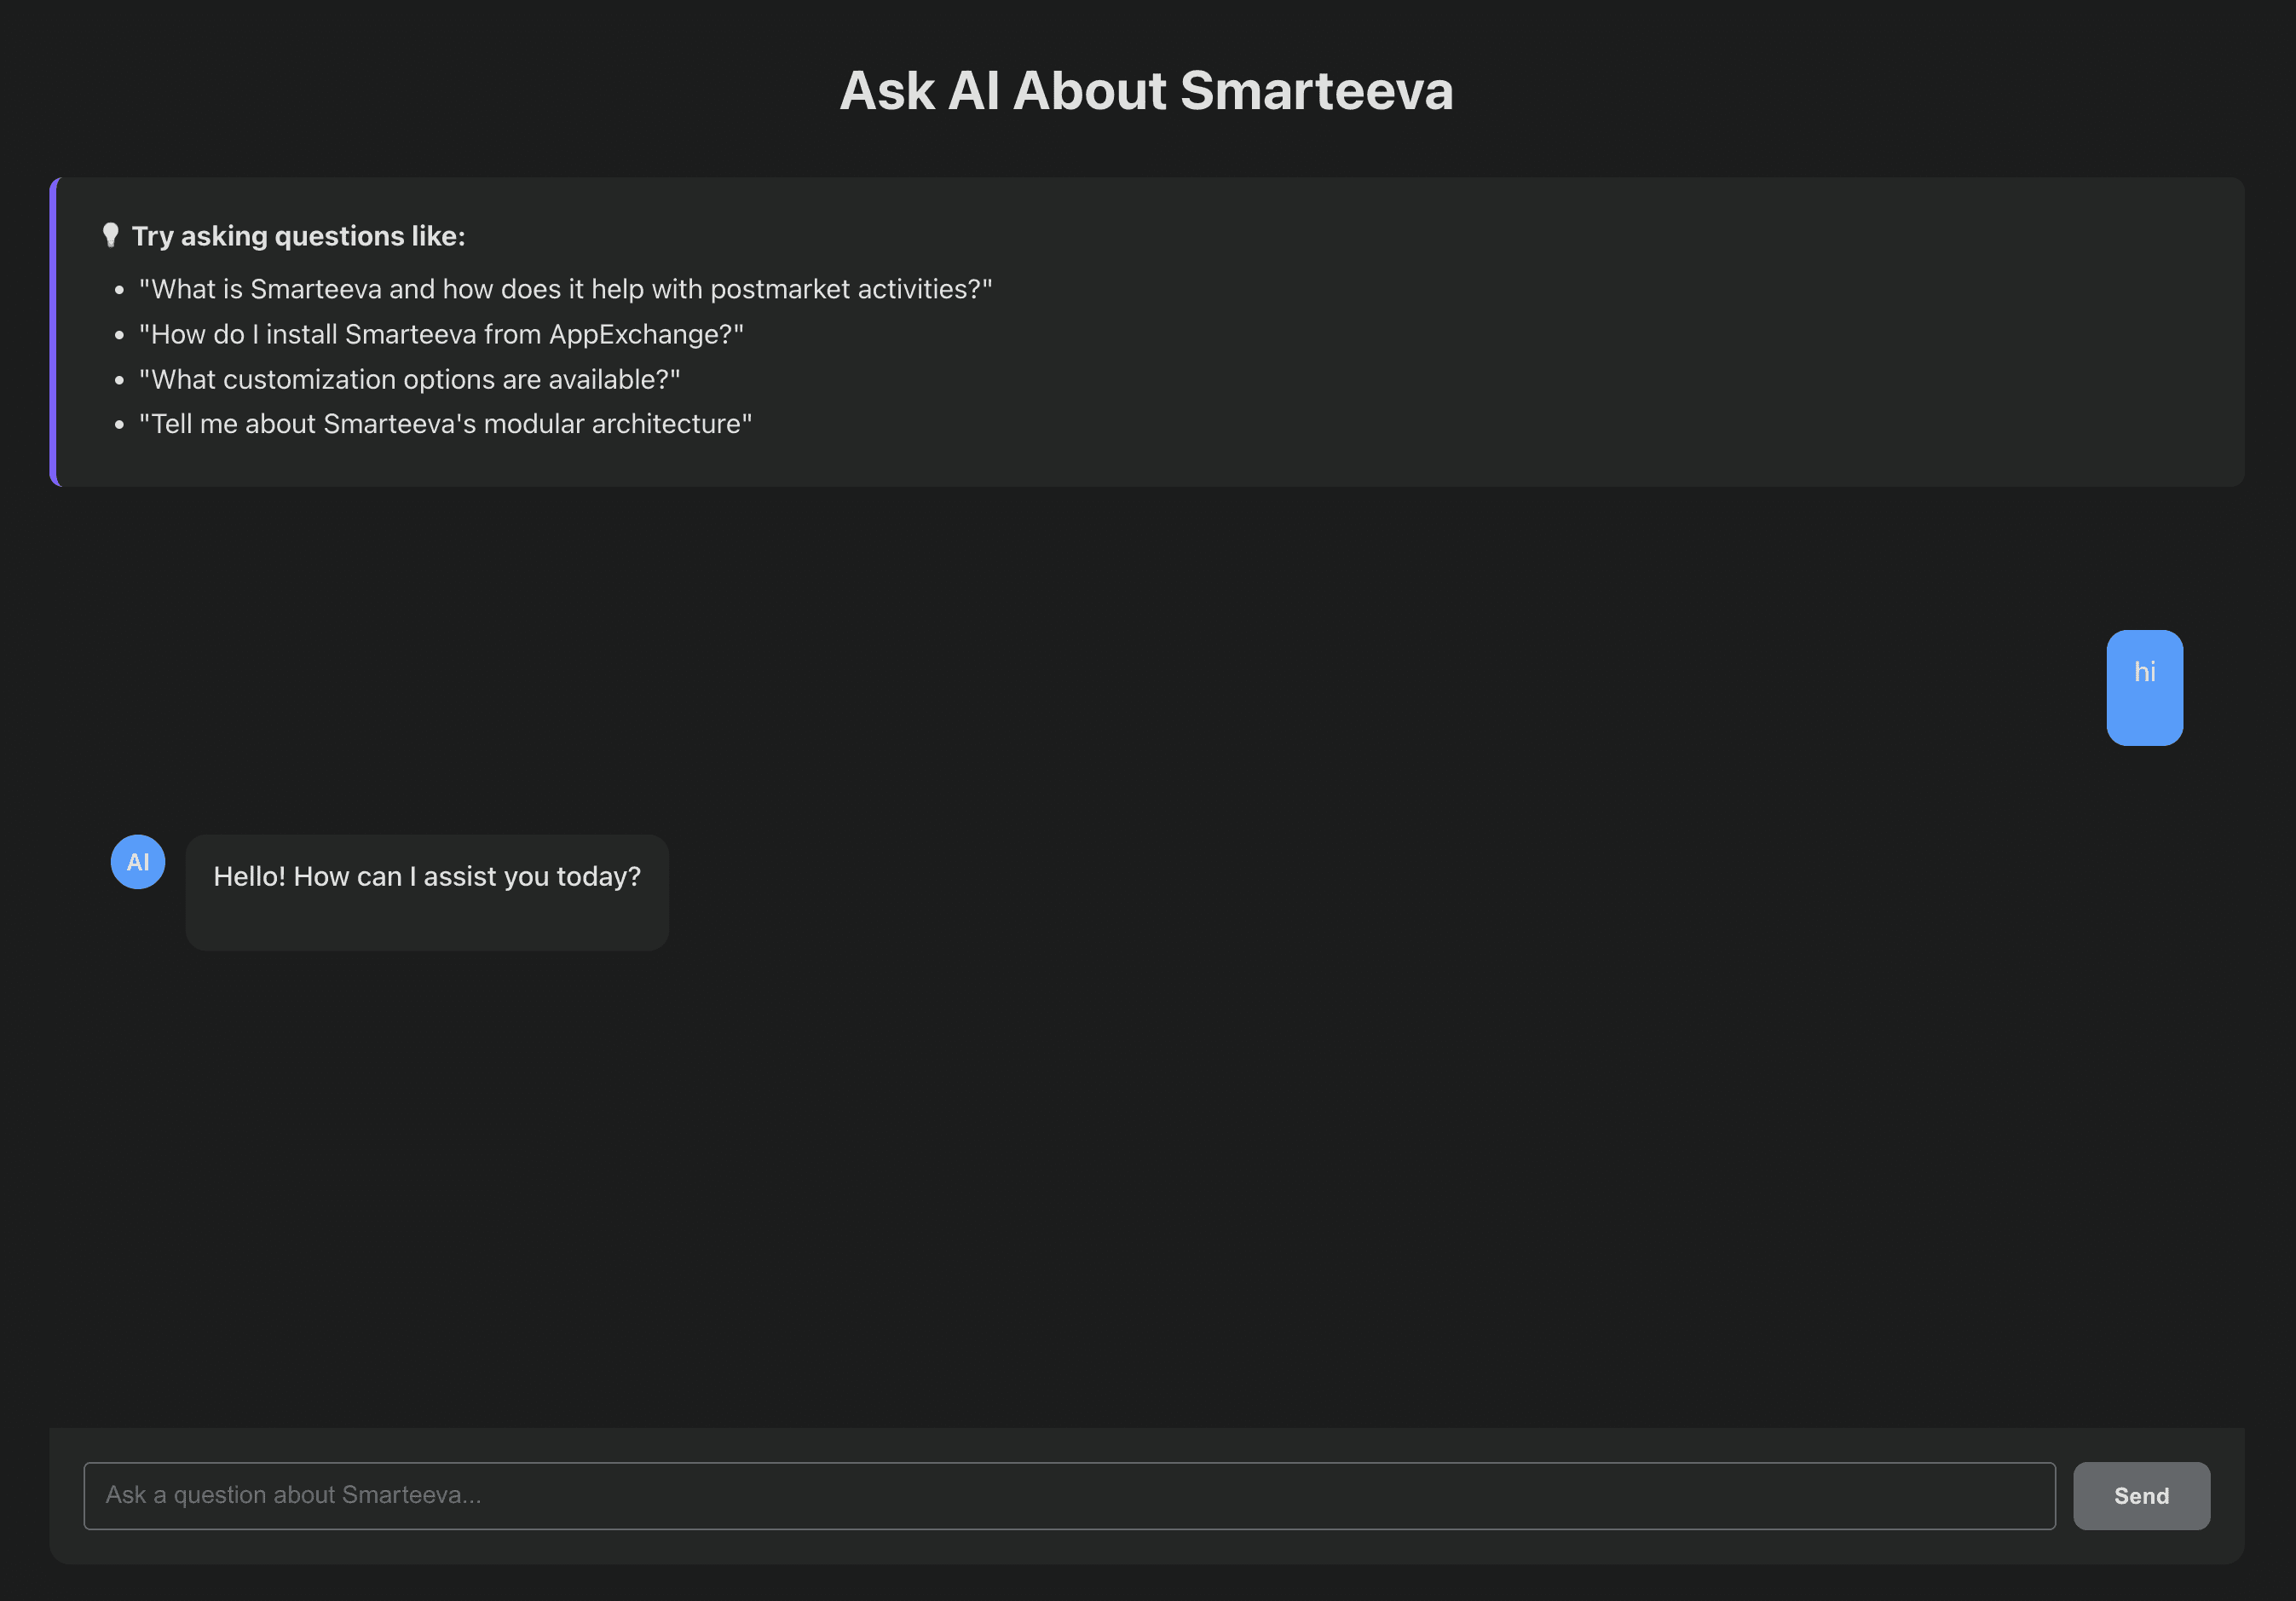Image resolution: width=2296 pixels, height=1601 pixels.
Task: Click the lightbulb tip icon
Action: tap(111, 235)
